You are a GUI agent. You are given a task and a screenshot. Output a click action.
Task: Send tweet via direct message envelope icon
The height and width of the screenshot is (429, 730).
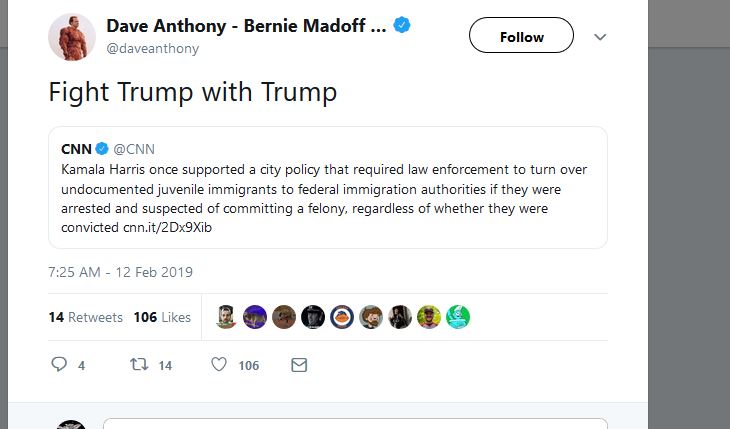click(298, 365)
